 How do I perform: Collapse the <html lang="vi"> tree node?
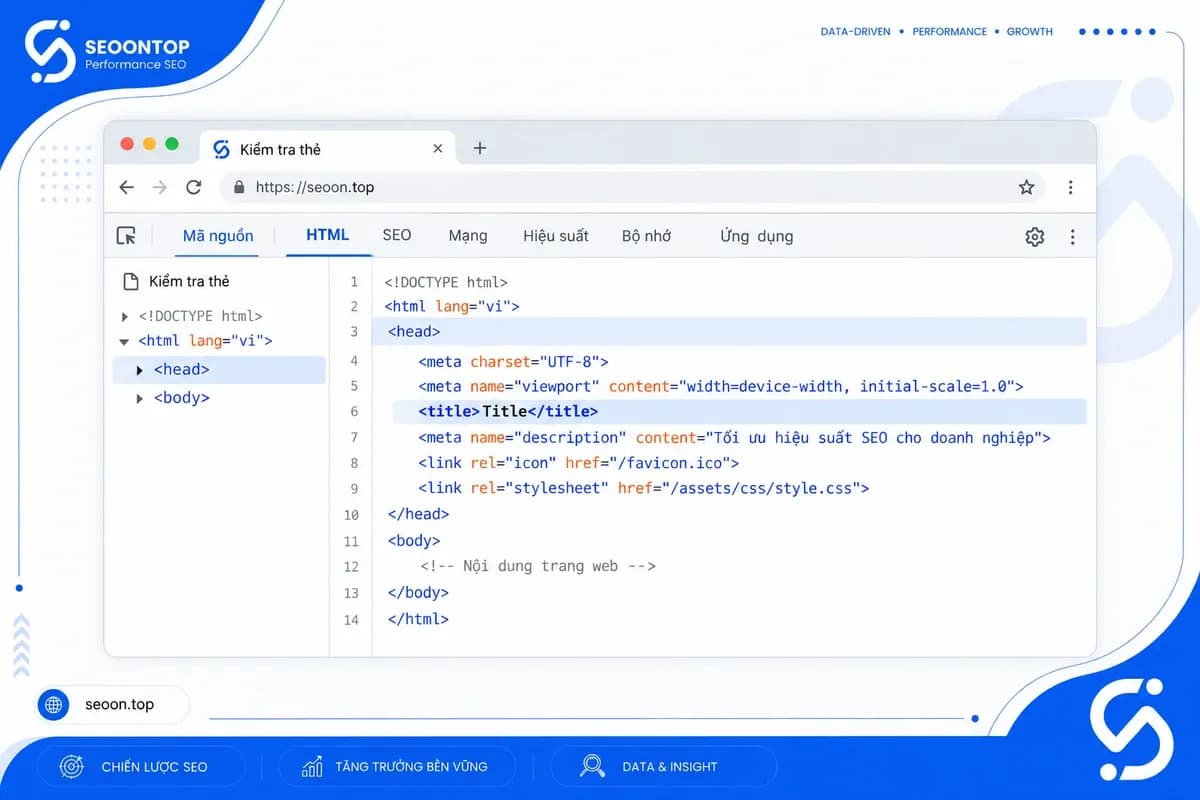point(124,341)
